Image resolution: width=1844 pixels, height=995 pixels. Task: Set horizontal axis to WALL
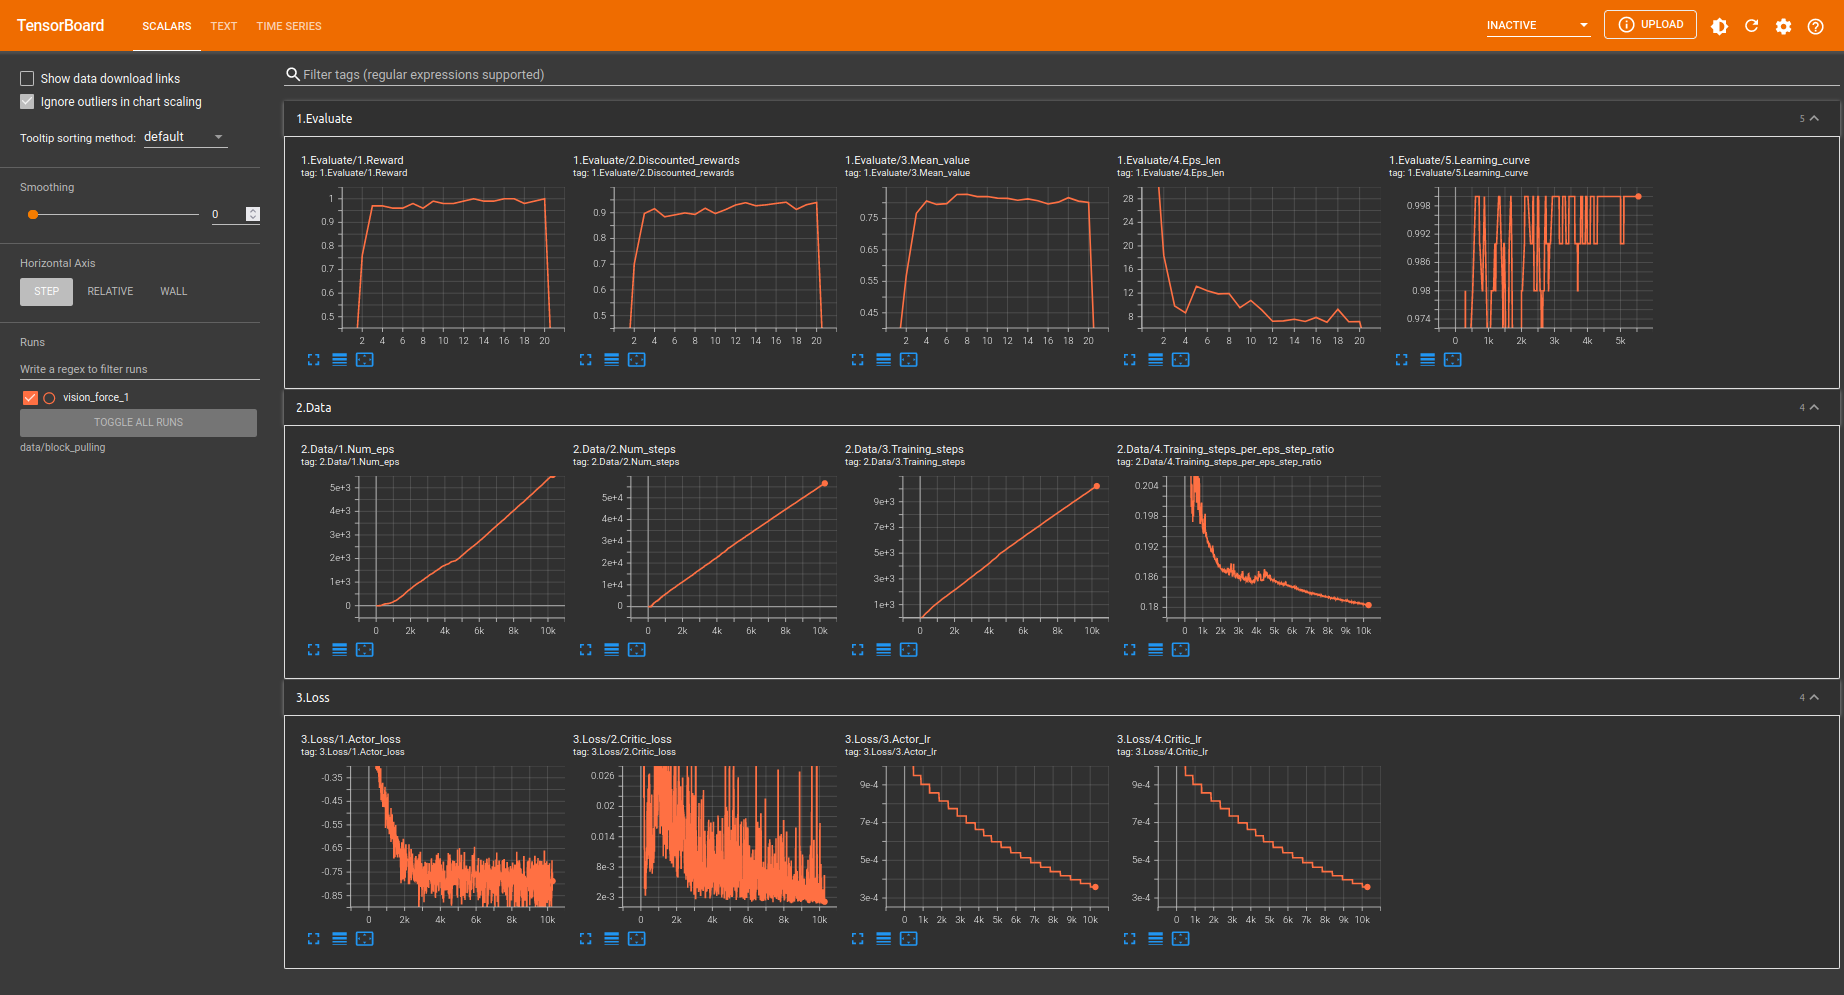pos(174,292)
